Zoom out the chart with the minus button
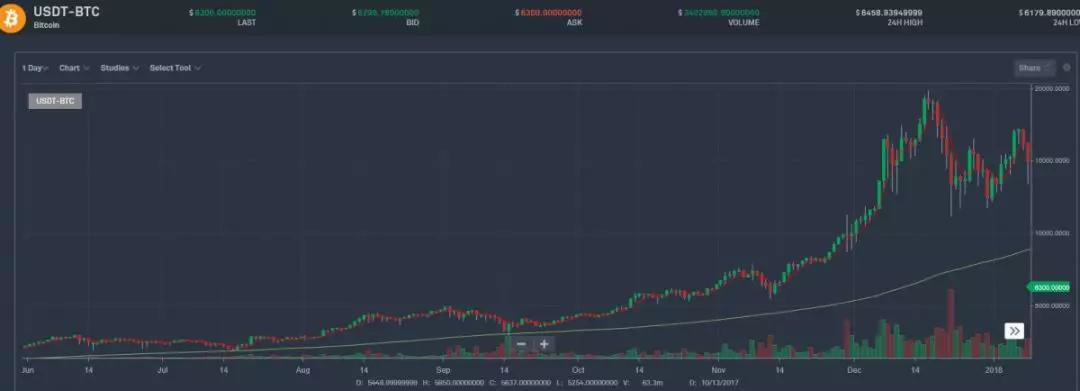Image resolution: width=1080 pixels, height=391 pixels. [x=521, y=344]
